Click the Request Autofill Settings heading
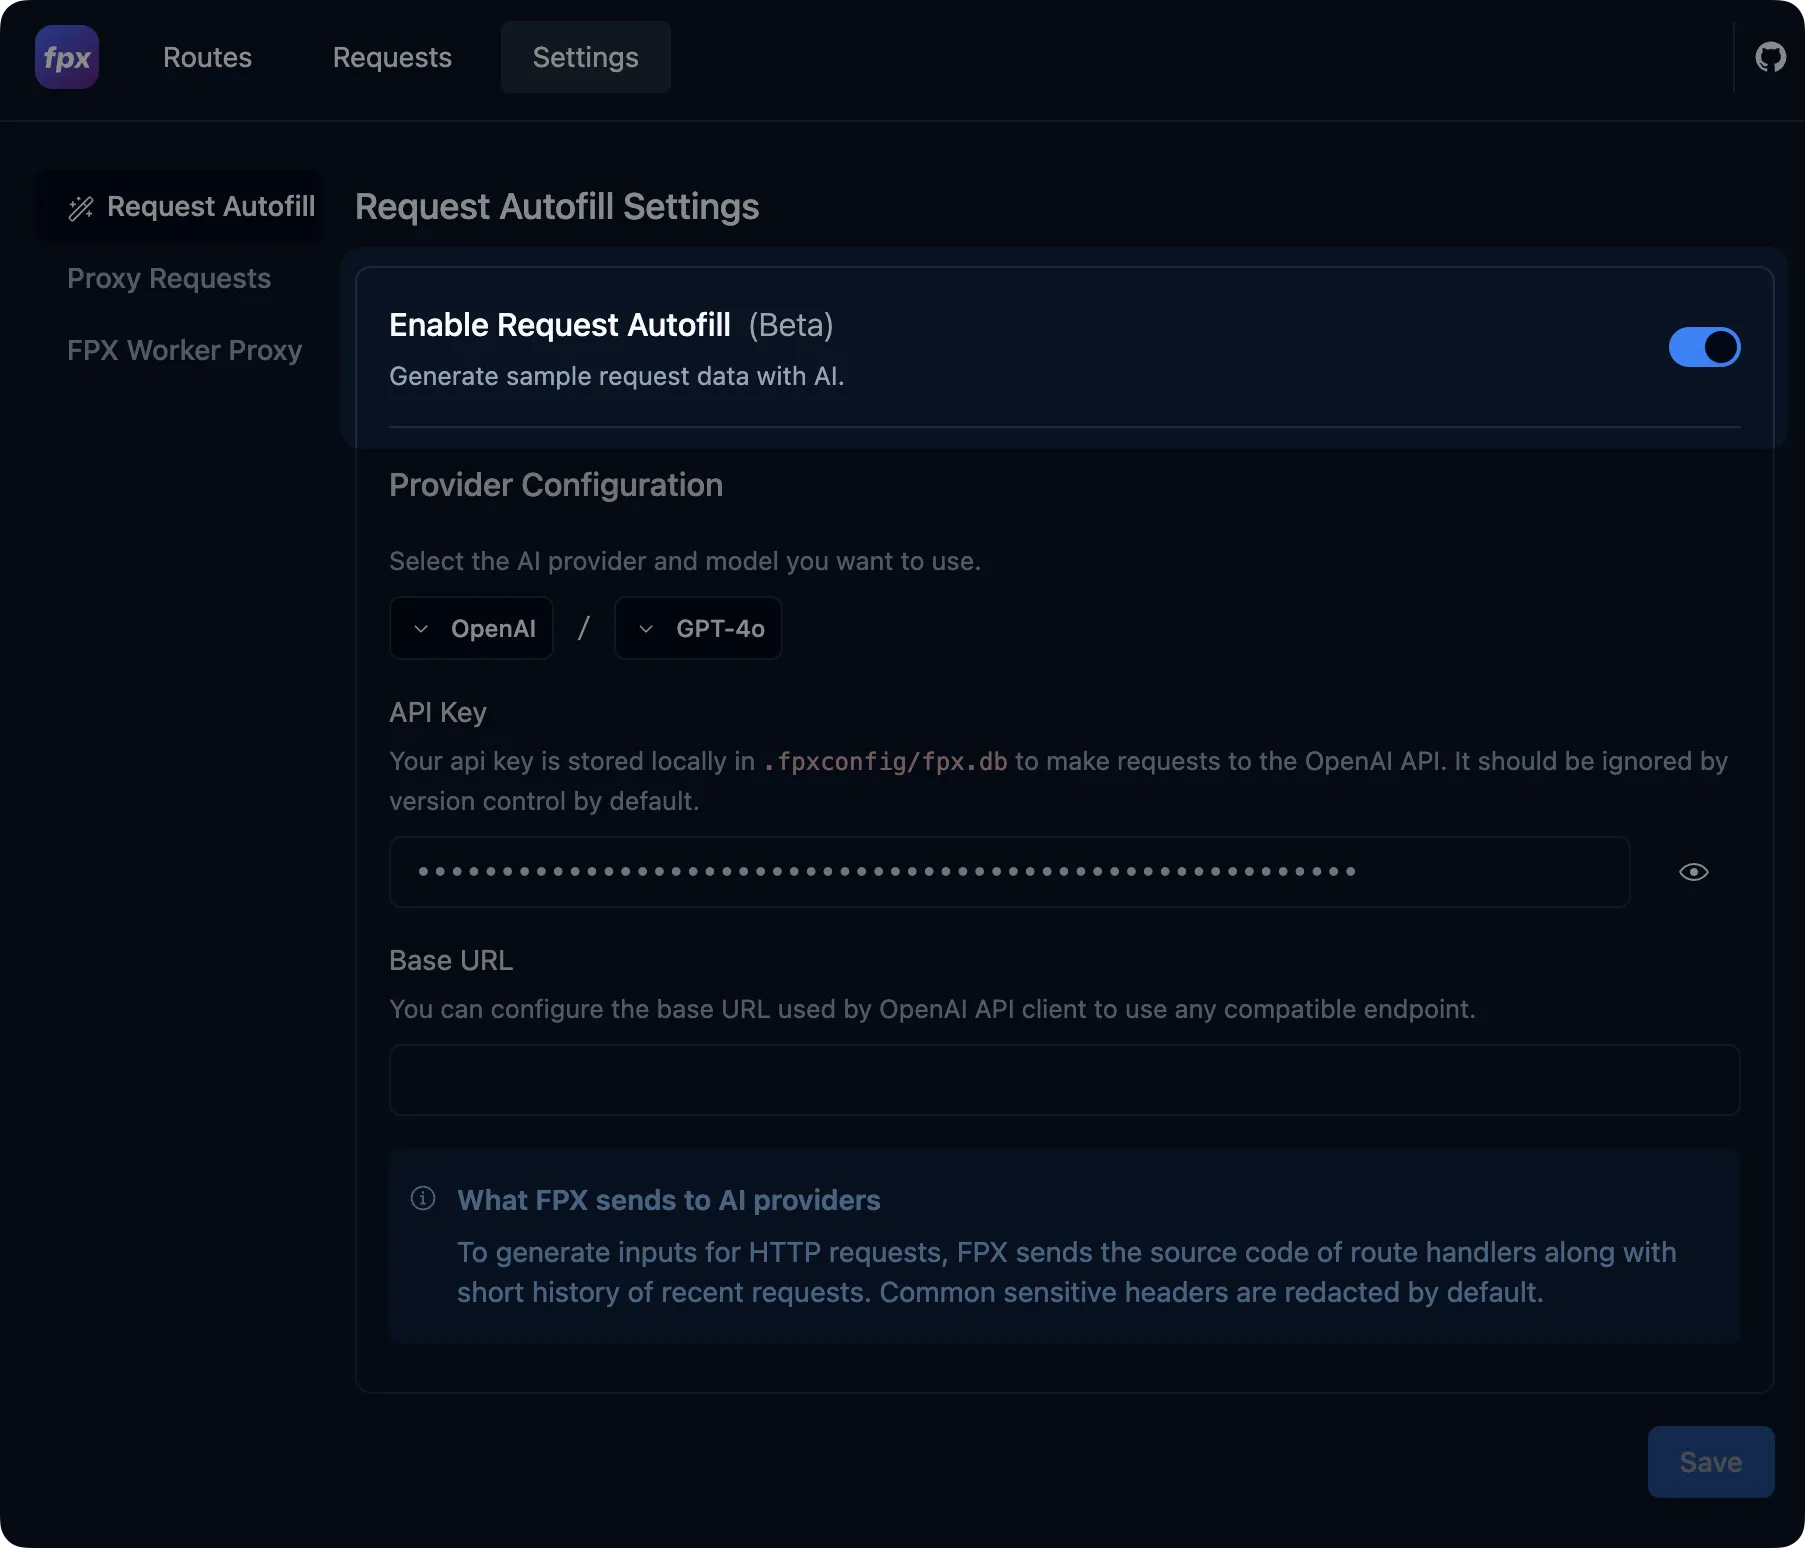Screen dimensions: 1805x1548 tap(557, 207)
